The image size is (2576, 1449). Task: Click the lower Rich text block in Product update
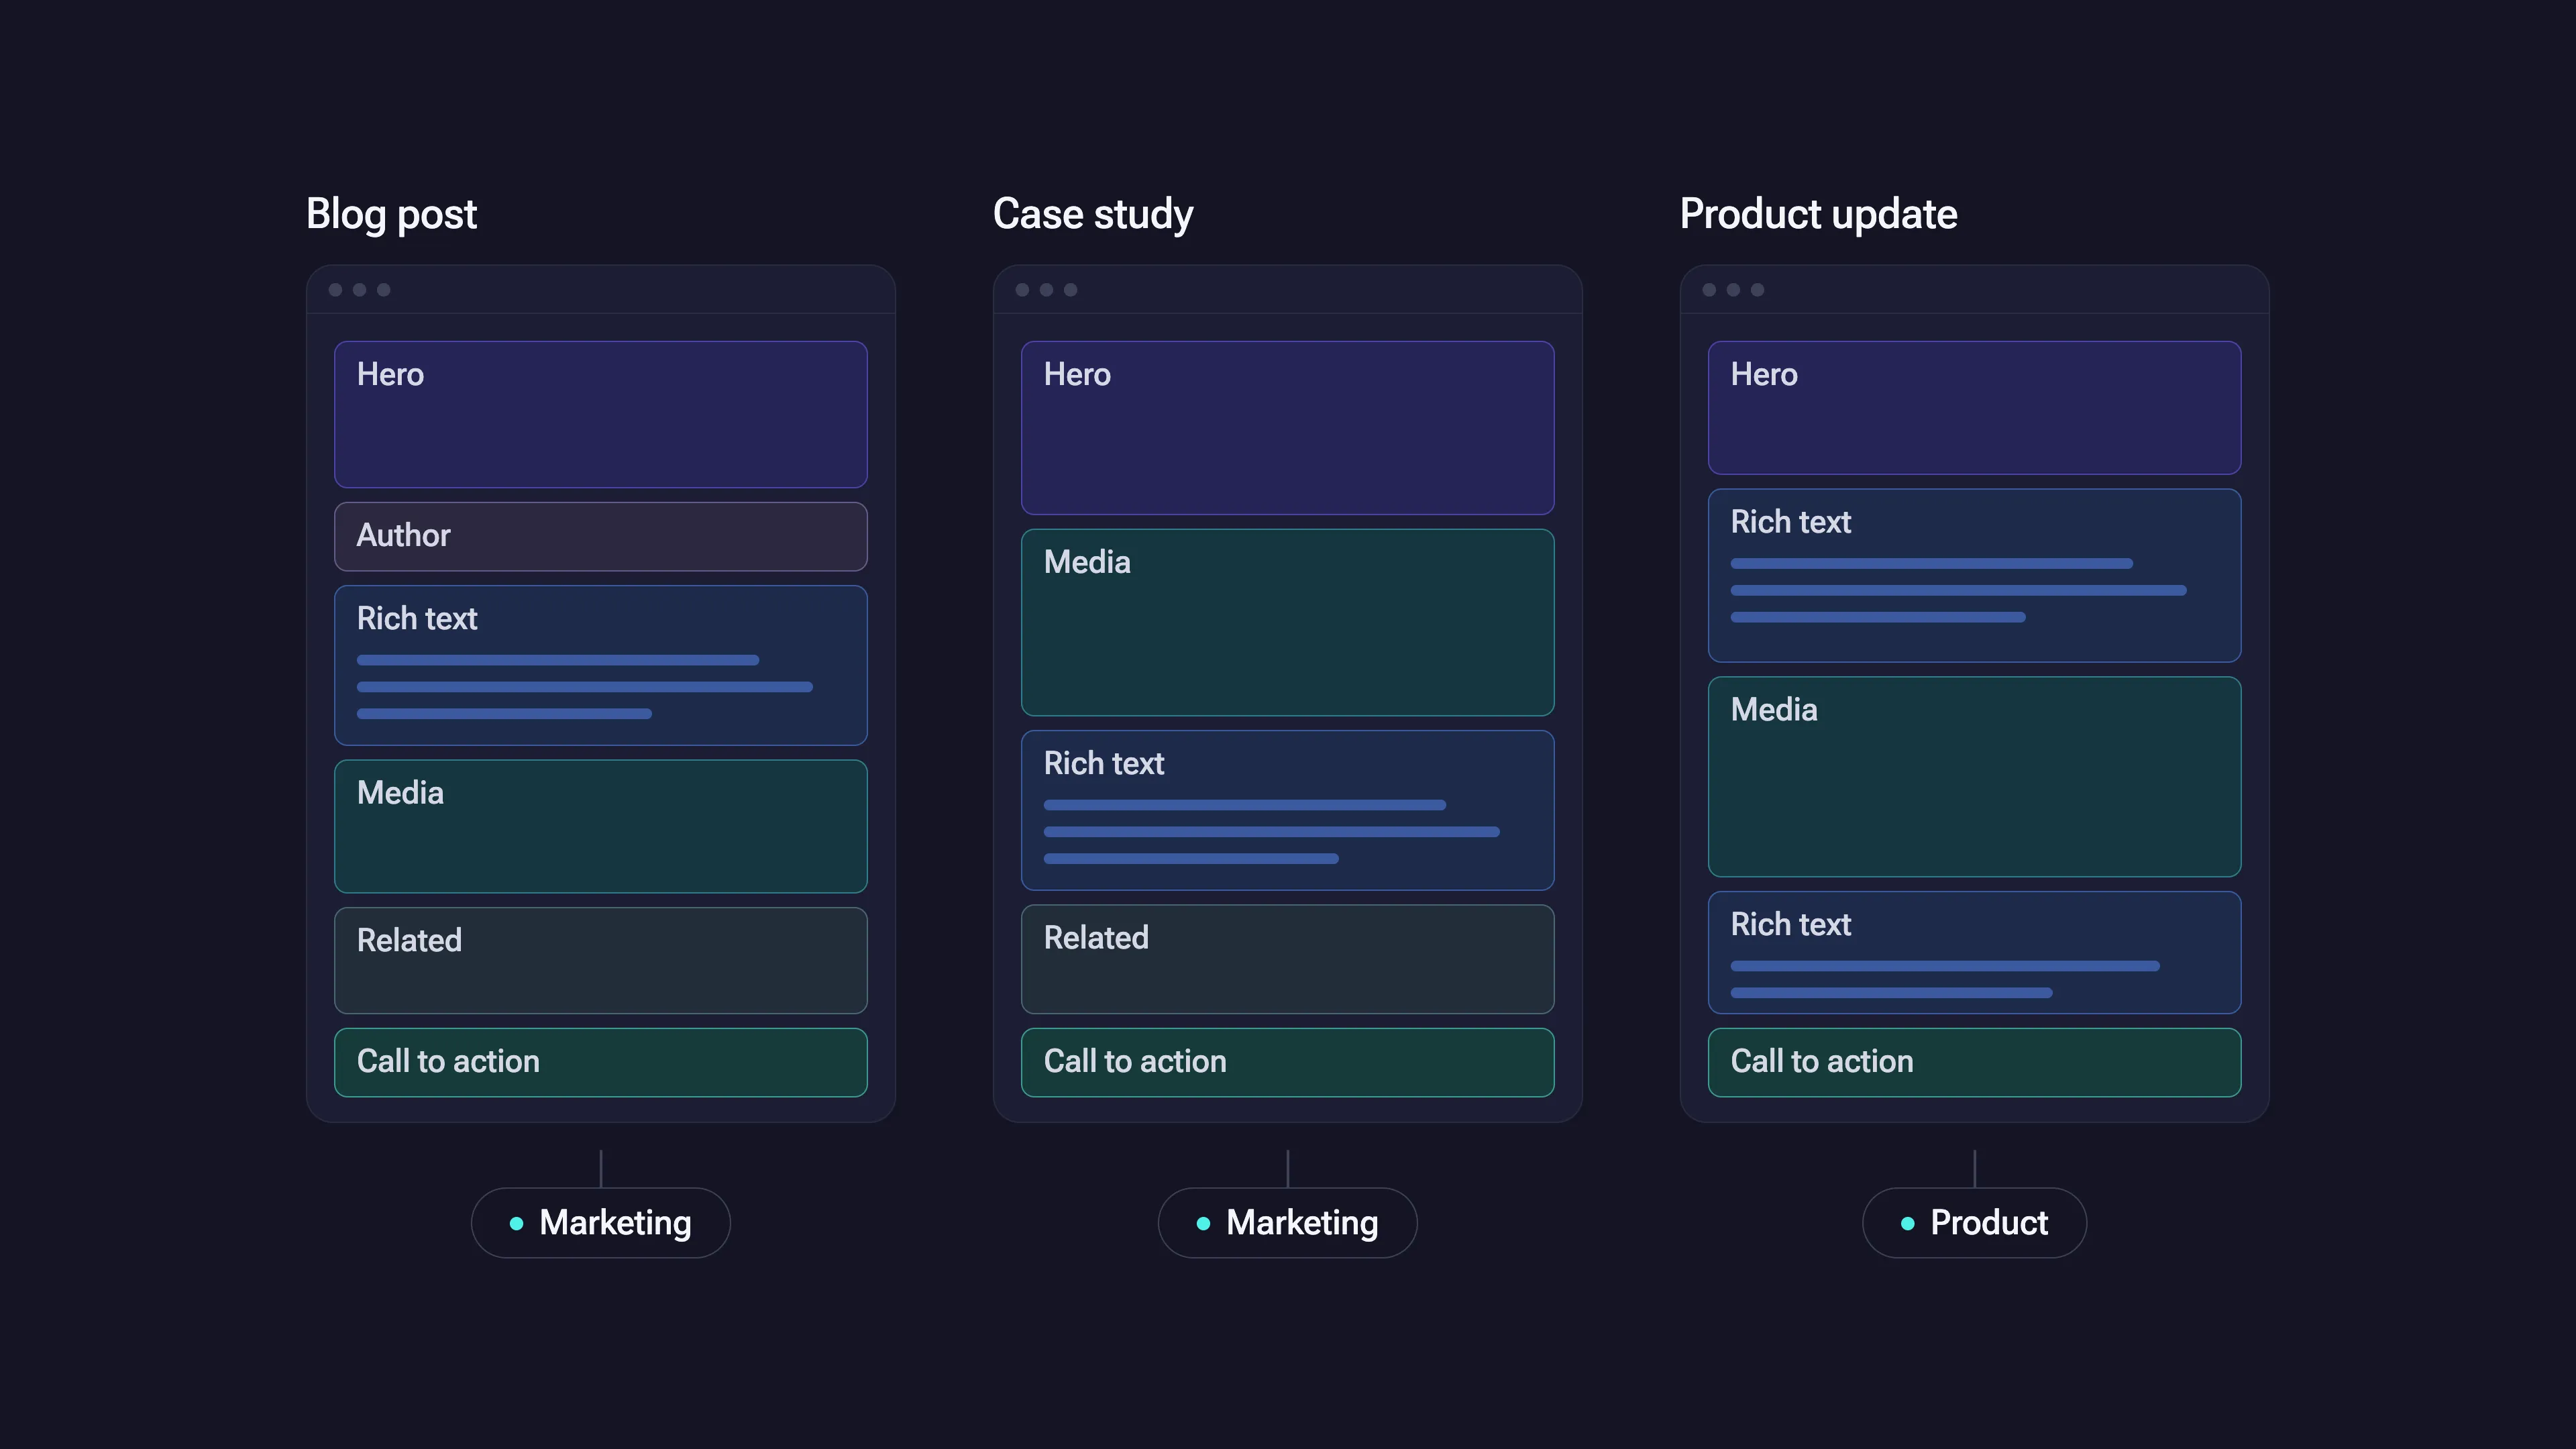[x=1974, y=952]
